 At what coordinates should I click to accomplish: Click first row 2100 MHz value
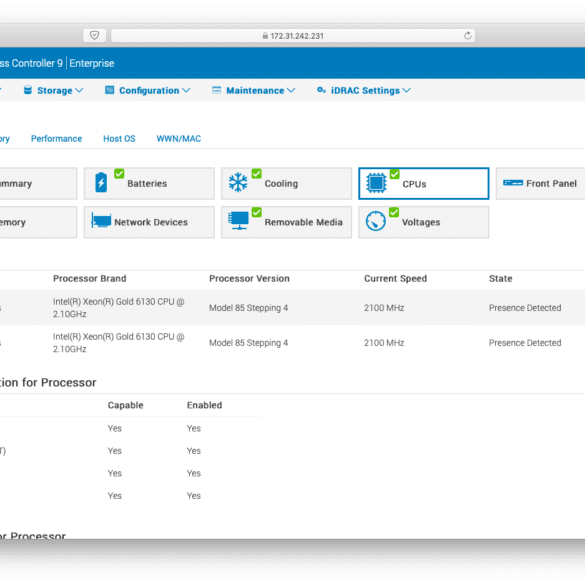click(384, 308)
